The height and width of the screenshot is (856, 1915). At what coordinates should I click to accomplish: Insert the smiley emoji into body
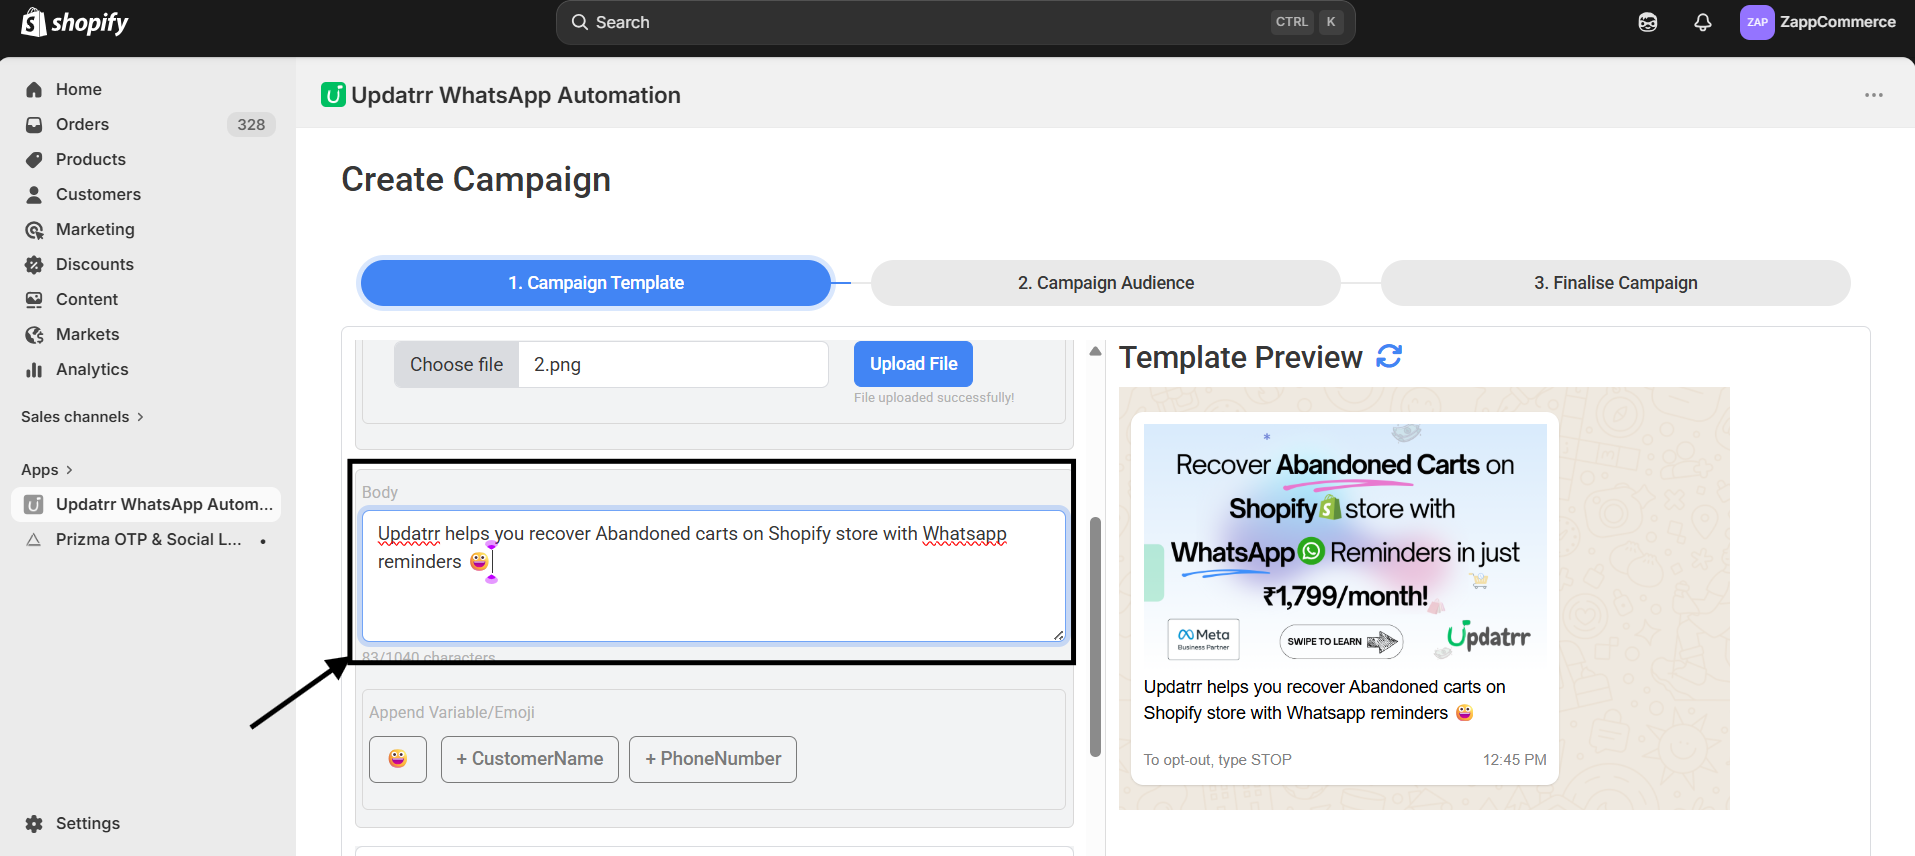[398, 759]
